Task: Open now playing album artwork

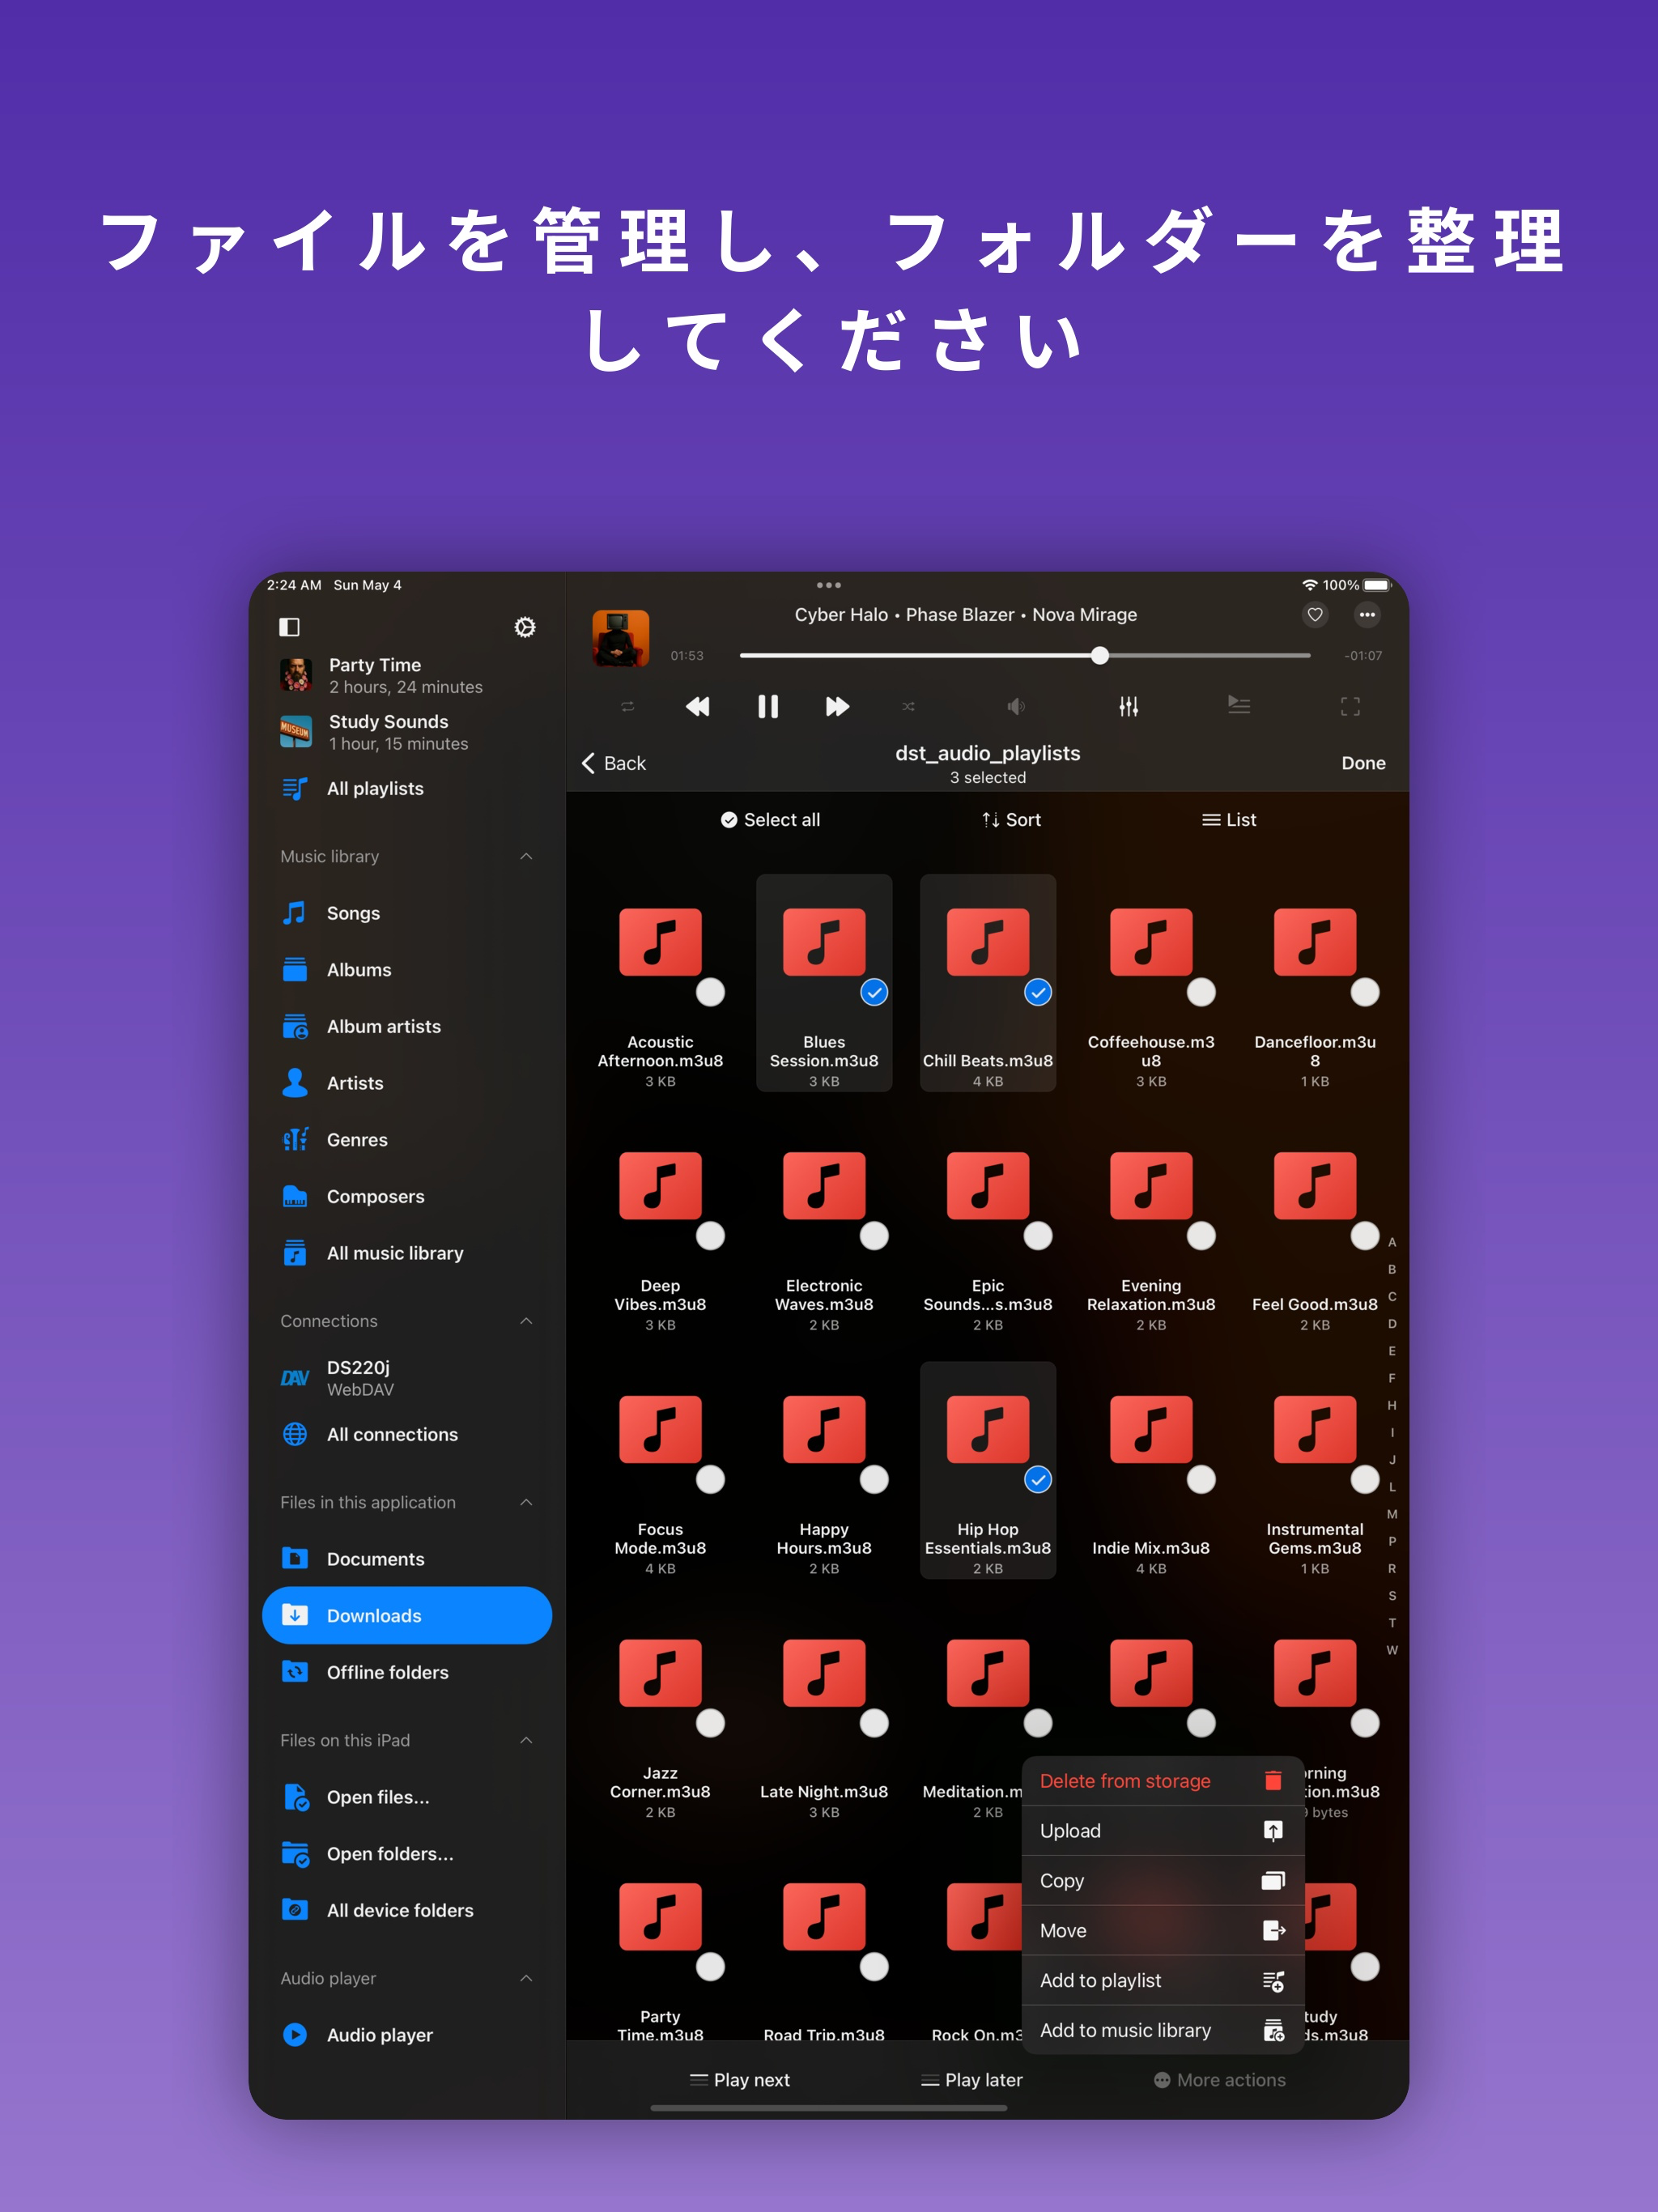Action: pos(621,638)
